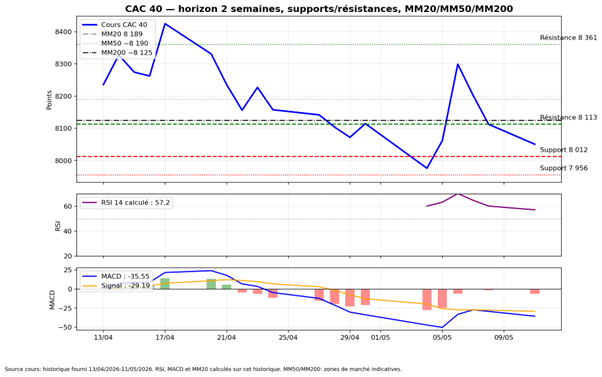Viewport: 602px width, 377px height.
Task: Click the −50 tick on the MACD axis
Action: (66, 327)
